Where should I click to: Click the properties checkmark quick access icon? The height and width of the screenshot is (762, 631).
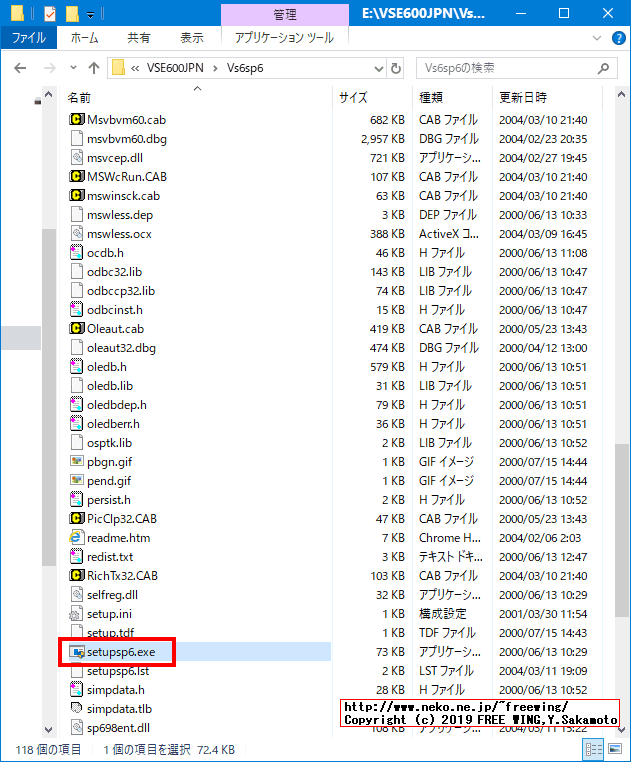click(x=50, y=14)
